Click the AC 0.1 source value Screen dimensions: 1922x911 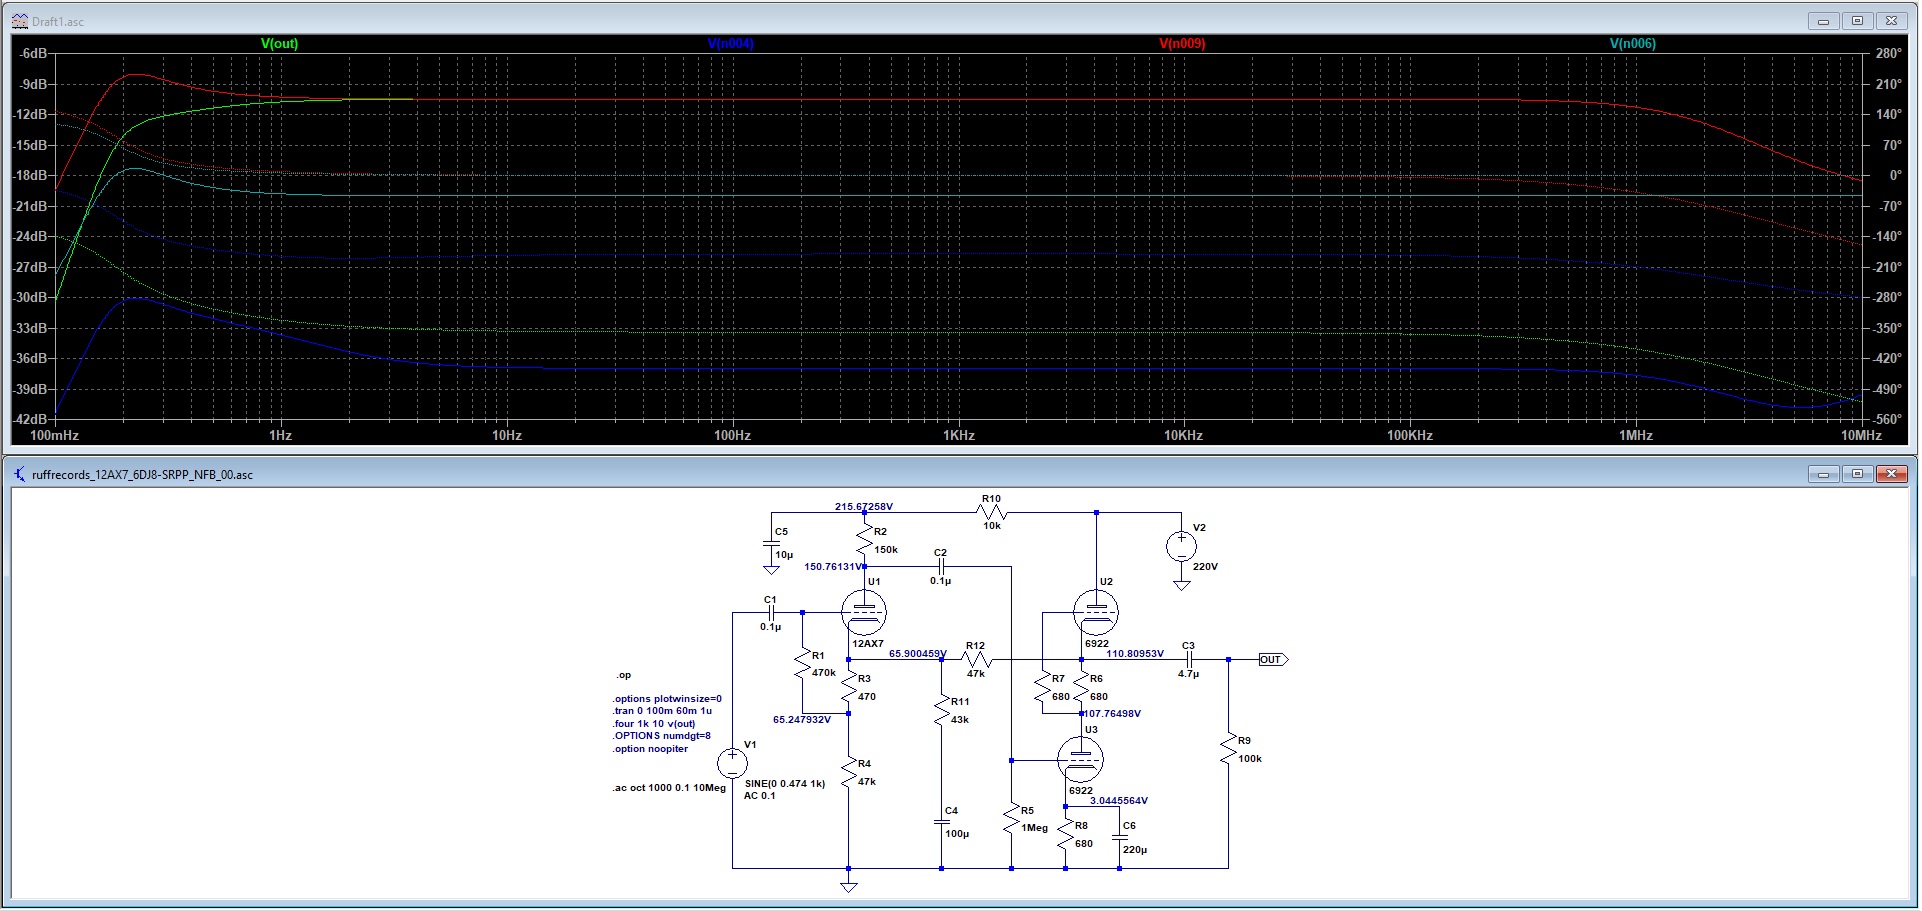760,796
